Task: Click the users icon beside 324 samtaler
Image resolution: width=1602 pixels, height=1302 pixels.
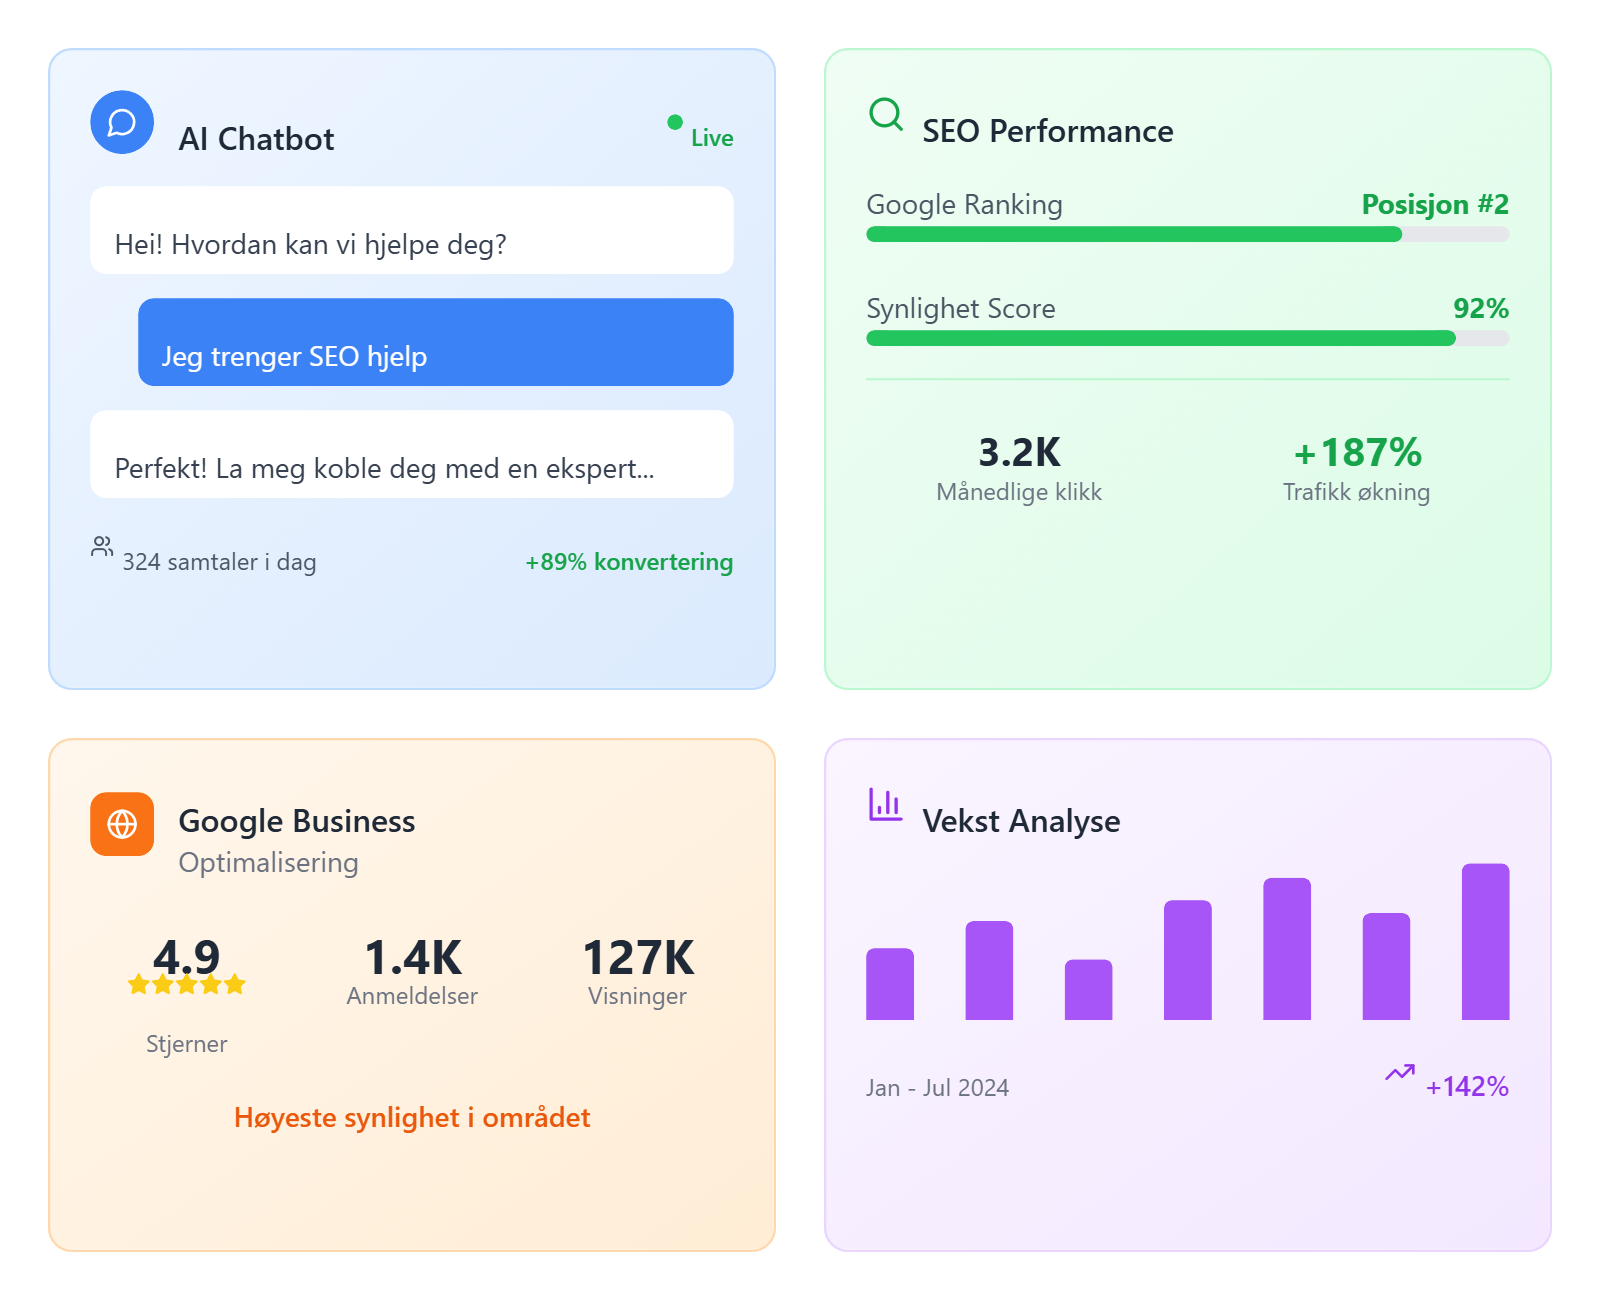Action: click(102, 546)
